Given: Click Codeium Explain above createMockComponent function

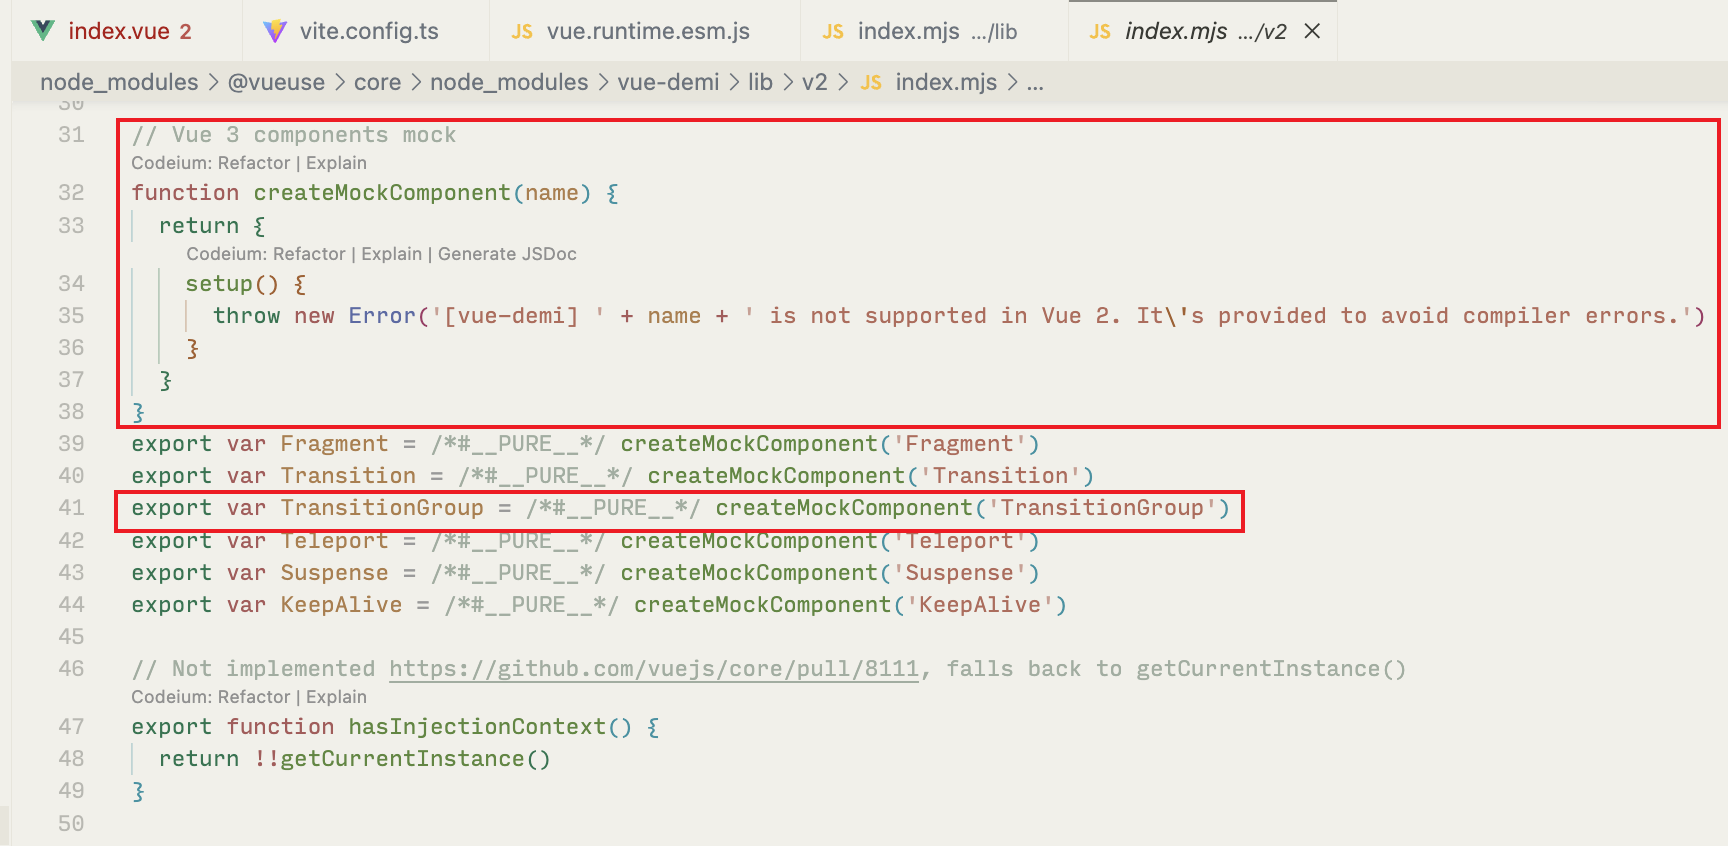Looking at the screenshot, I should [x=336, y=163].
